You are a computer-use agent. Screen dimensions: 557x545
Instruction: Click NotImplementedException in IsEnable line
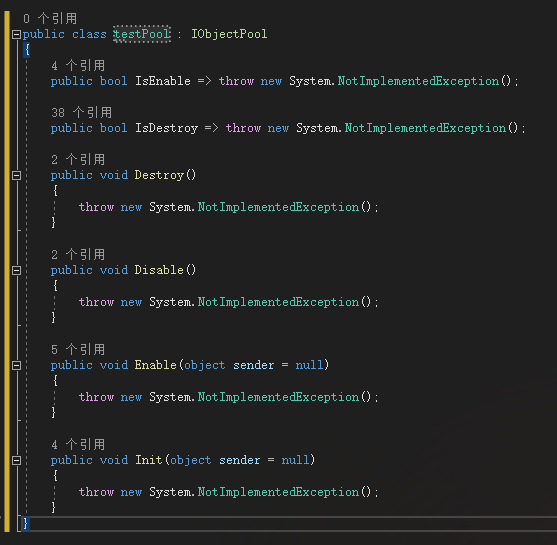[x=418, y=81]
